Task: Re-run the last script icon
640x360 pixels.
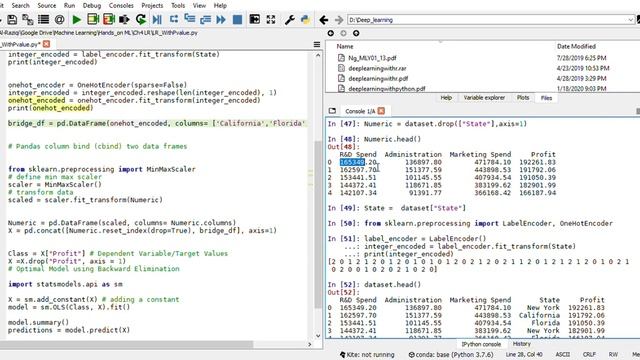Action: pyautogui.click(x=141, y=20)
